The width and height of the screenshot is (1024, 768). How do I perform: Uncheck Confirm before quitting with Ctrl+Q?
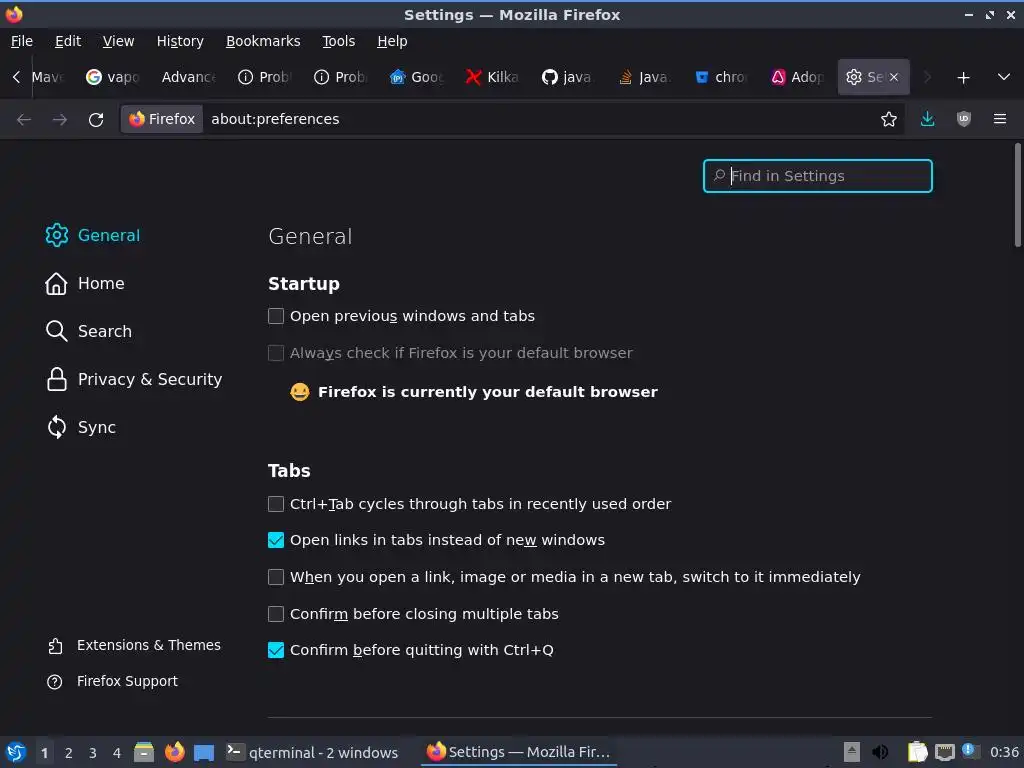(x=276, y=650)
